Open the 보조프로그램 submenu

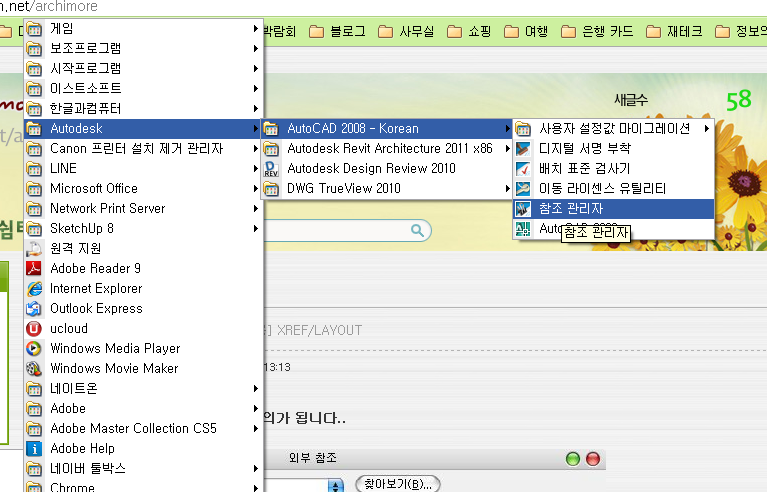tap(143, 48)
